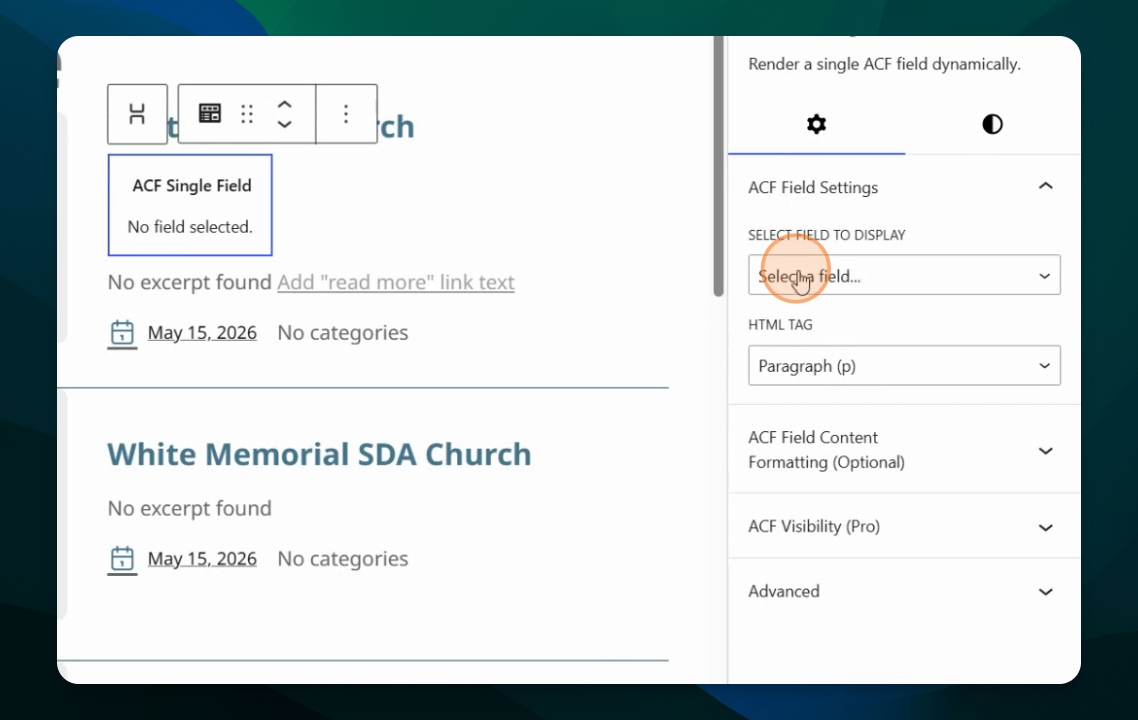Viewport: 1138px width, 720px height.
Task: Switch to the Styles half-circle tab
Action: coord(992,124)
